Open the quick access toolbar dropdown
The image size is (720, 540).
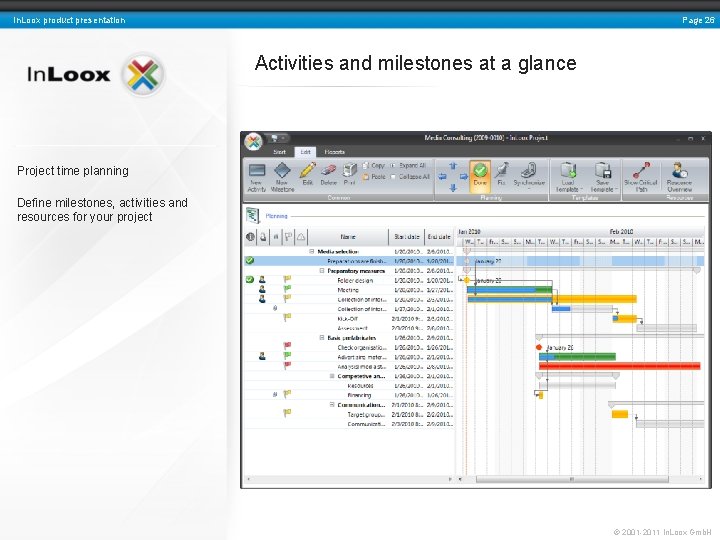pos(283,138)
